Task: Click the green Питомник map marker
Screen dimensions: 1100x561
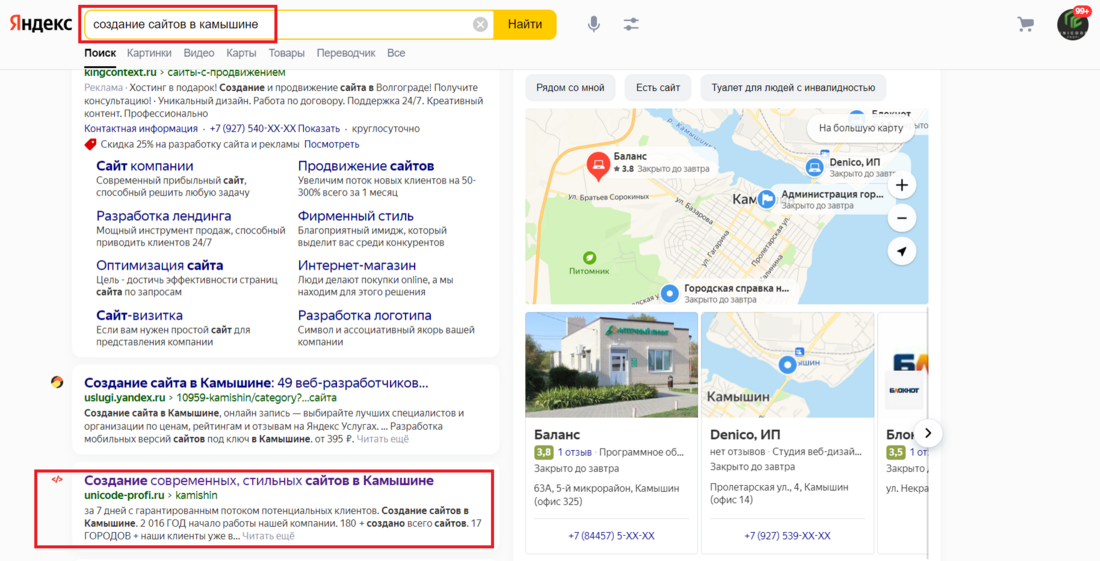Action: 590,258
